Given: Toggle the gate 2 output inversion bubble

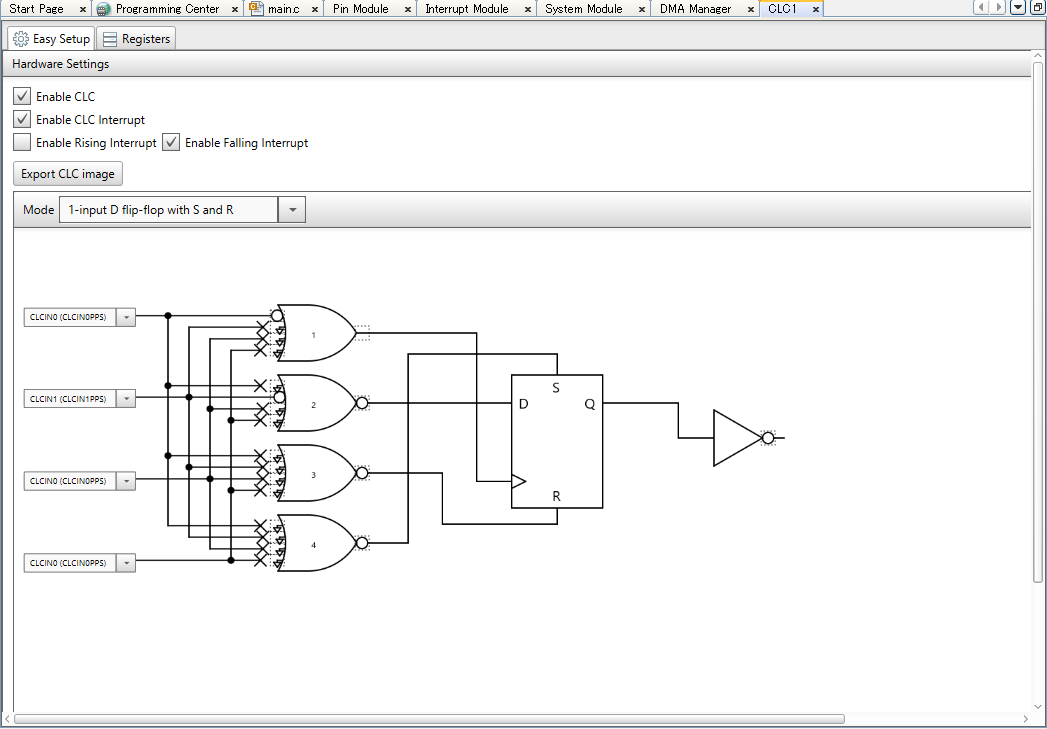Looking at the screenshot, I should (362, 403).
